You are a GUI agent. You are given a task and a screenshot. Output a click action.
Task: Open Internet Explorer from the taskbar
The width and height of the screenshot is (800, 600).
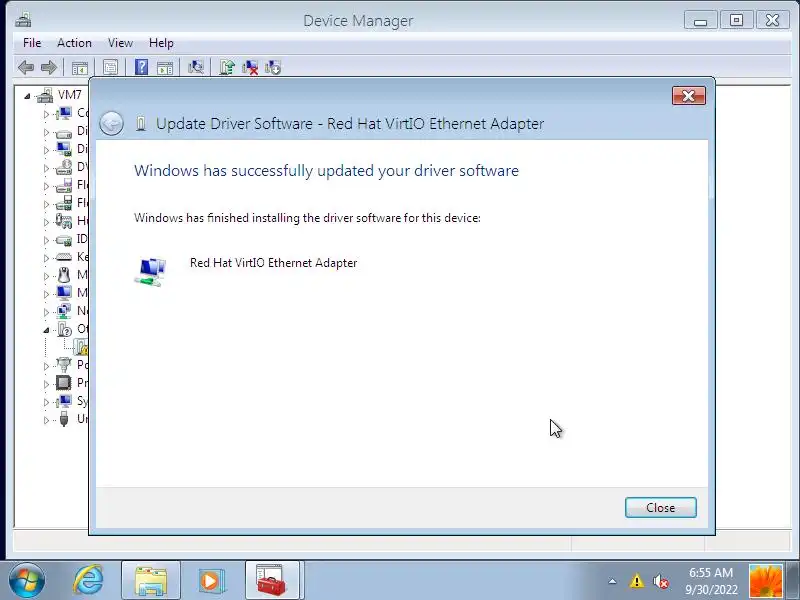click(88, 580)
